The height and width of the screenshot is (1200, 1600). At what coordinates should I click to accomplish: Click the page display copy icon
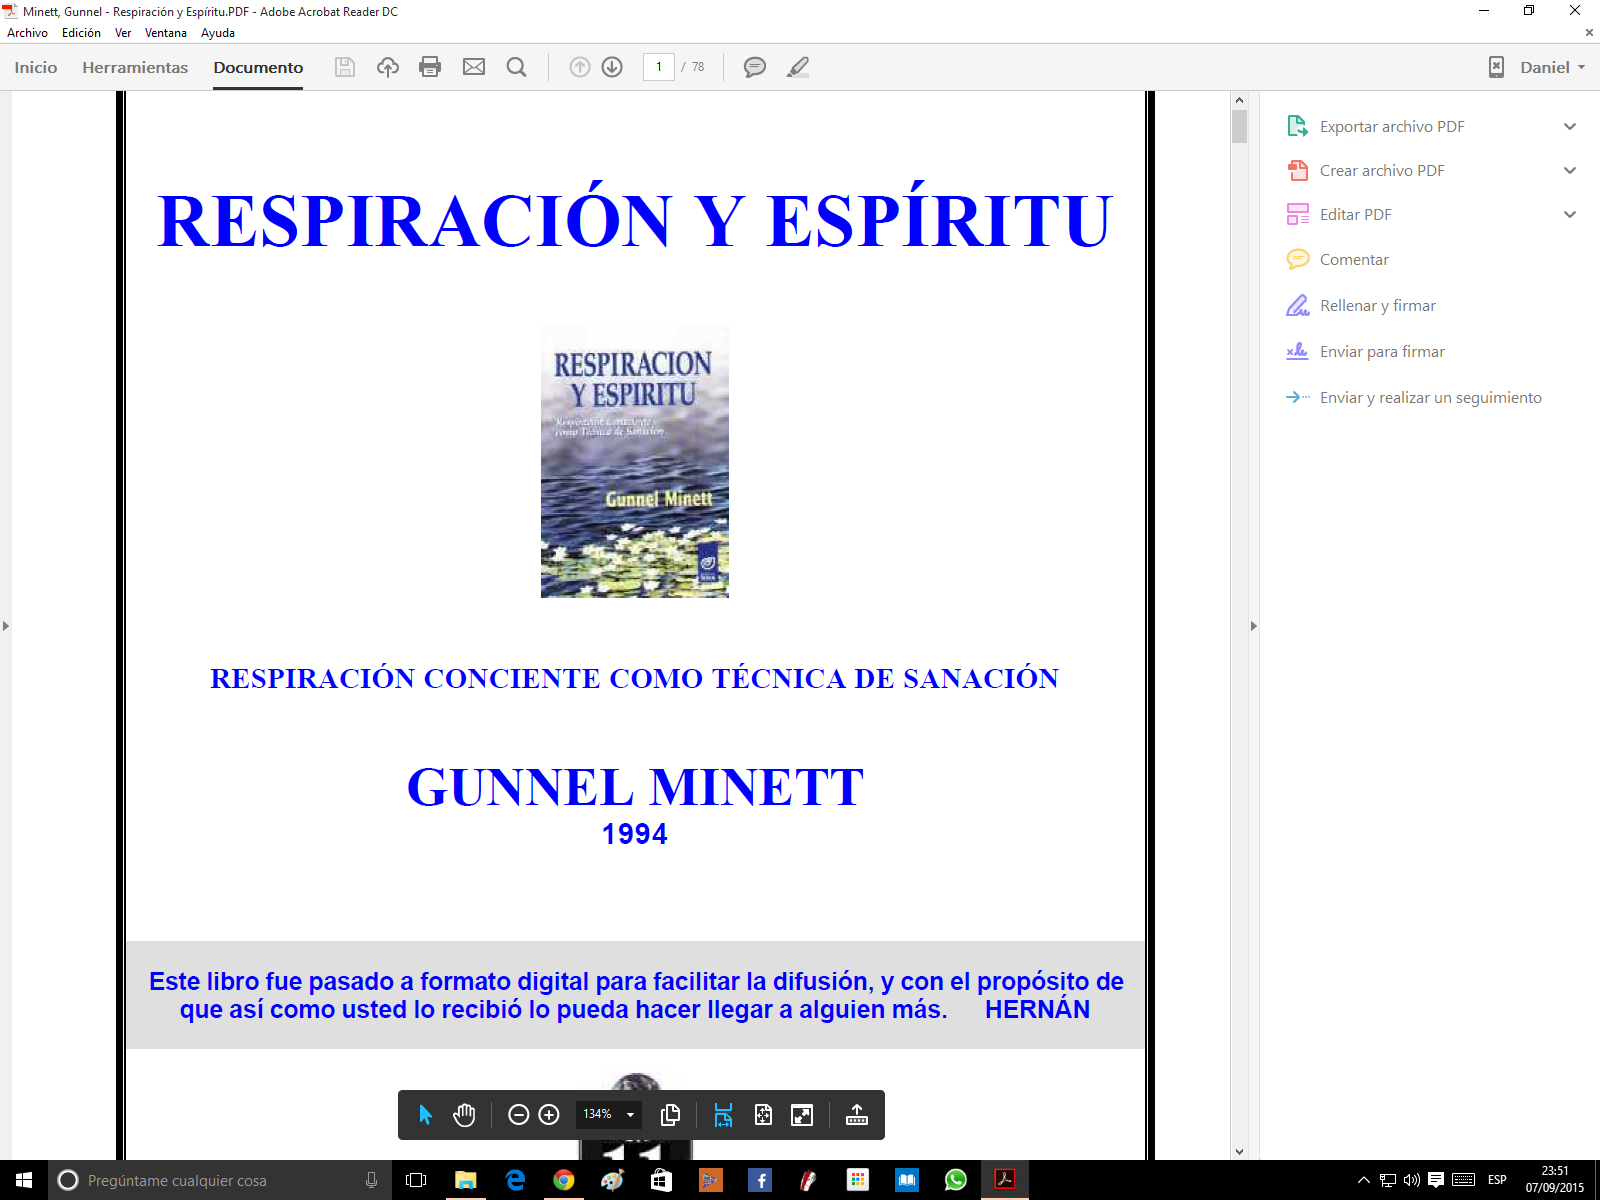point(671,1114)
